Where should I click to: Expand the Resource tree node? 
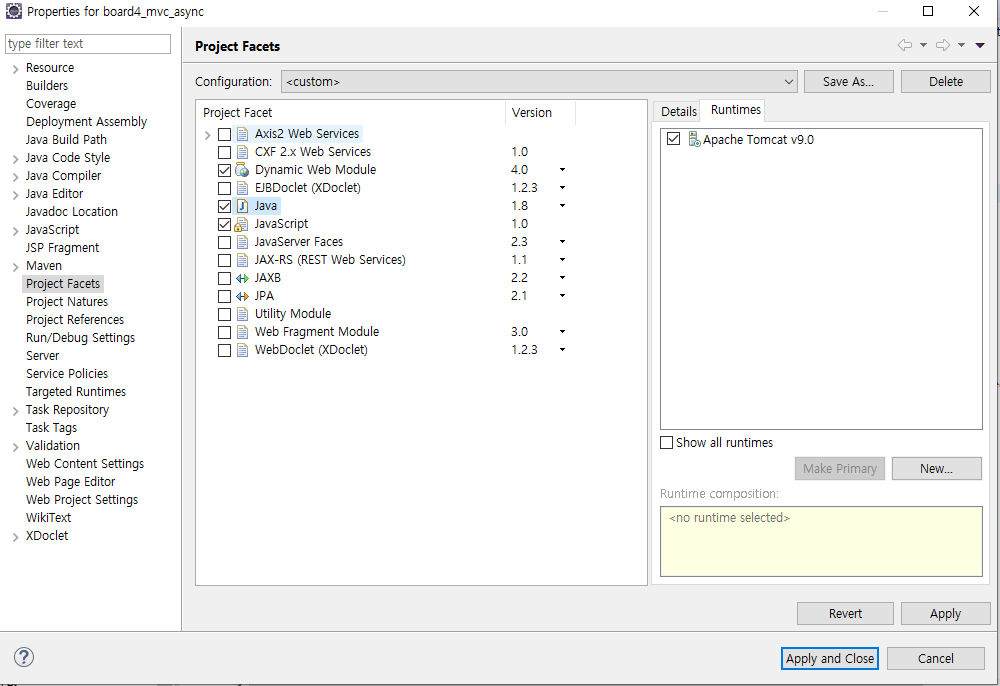tap(15, 69)
